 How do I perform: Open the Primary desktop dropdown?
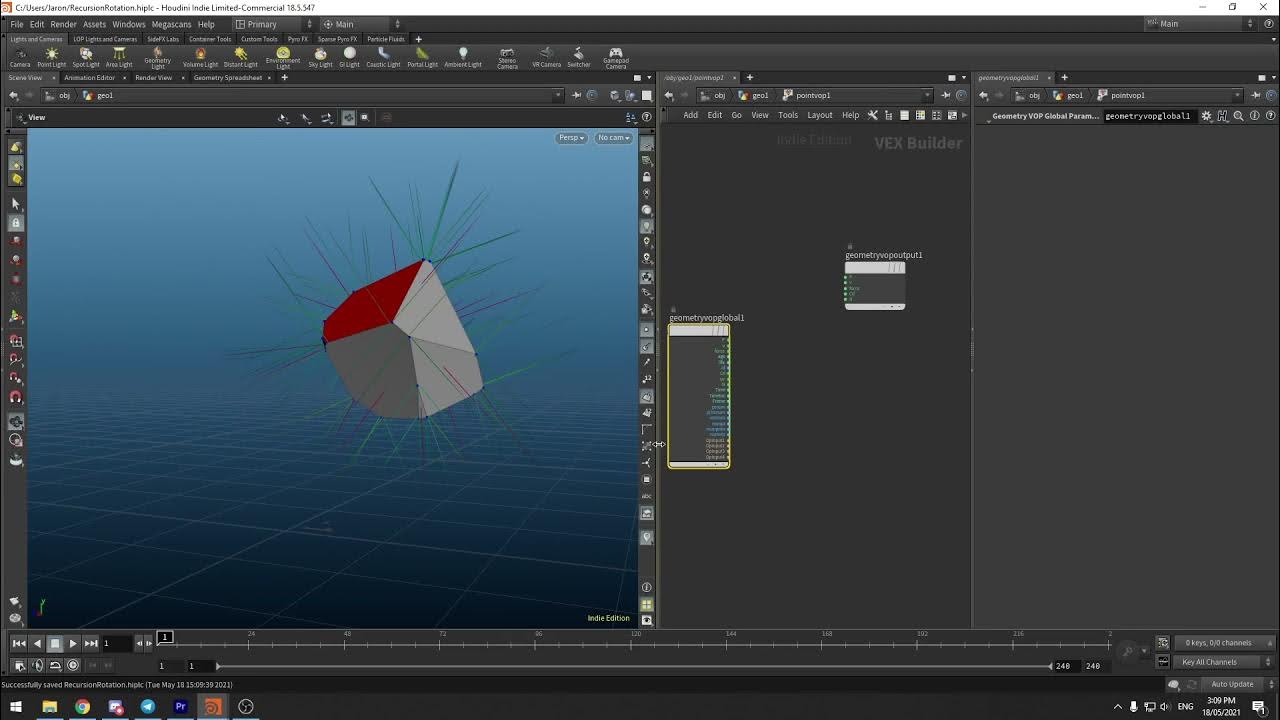tap(274, 24)
